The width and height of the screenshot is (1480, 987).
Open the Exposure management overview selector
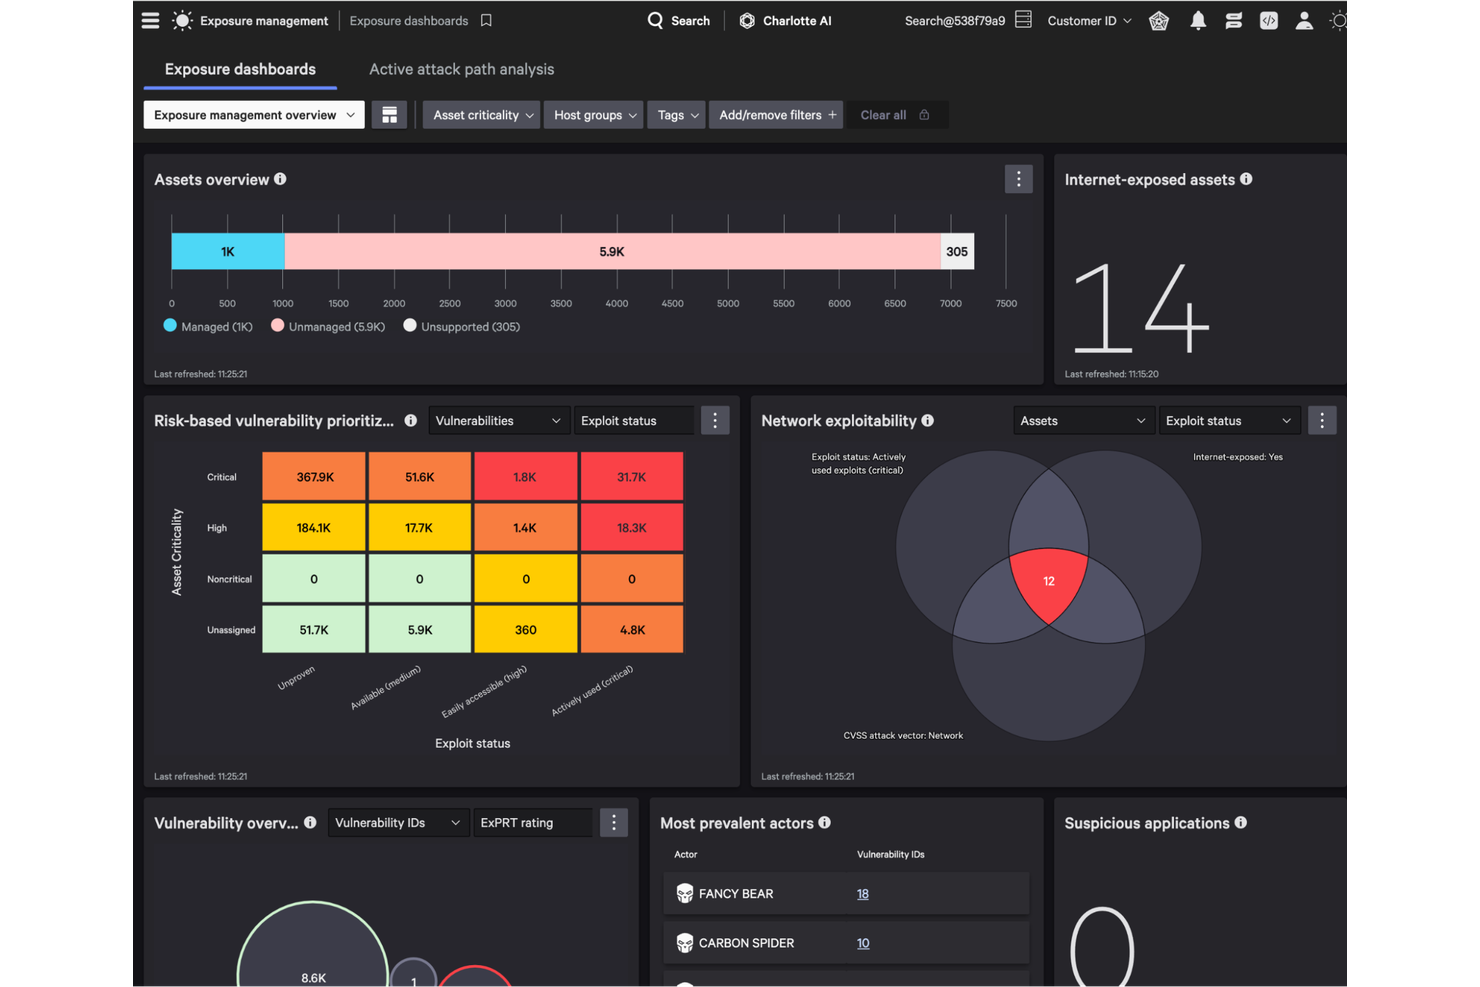pyautogui.click(x=253, y=114)
